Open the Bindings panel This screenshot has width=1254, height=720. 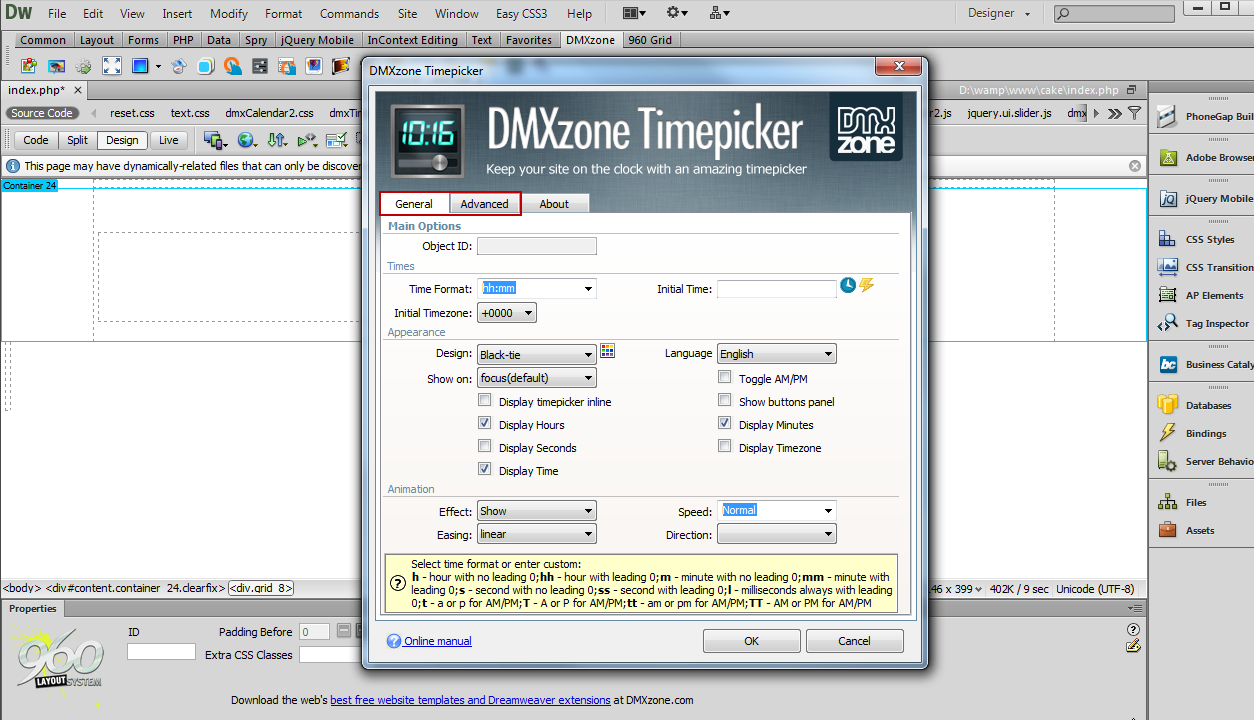tap(1204, 433)
